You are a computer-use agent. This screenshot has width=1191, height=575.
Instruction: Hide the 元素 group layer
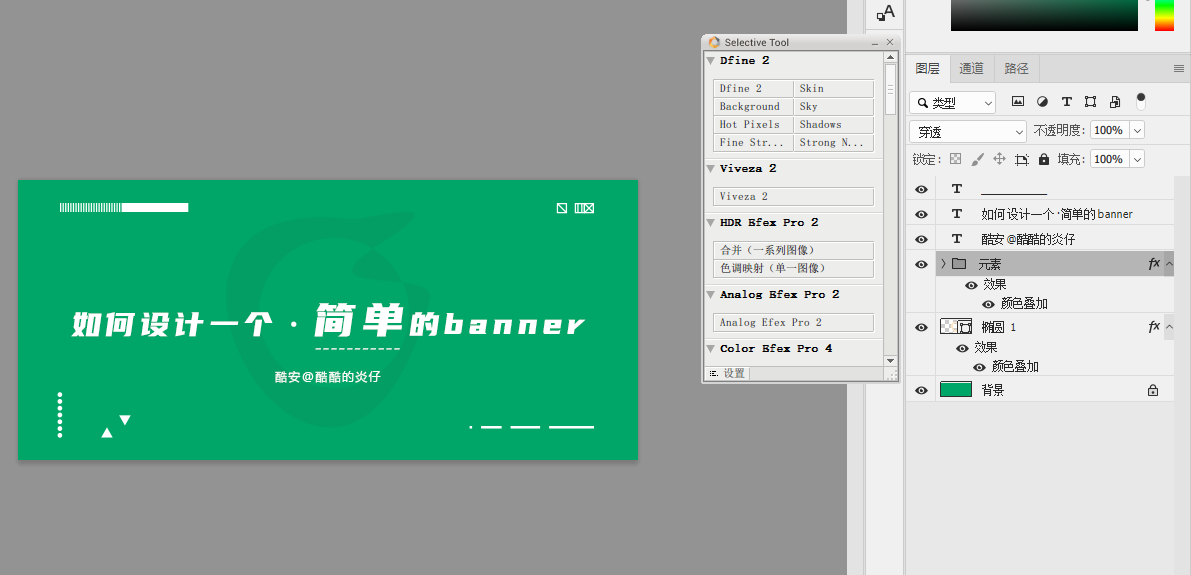(921, 264)
